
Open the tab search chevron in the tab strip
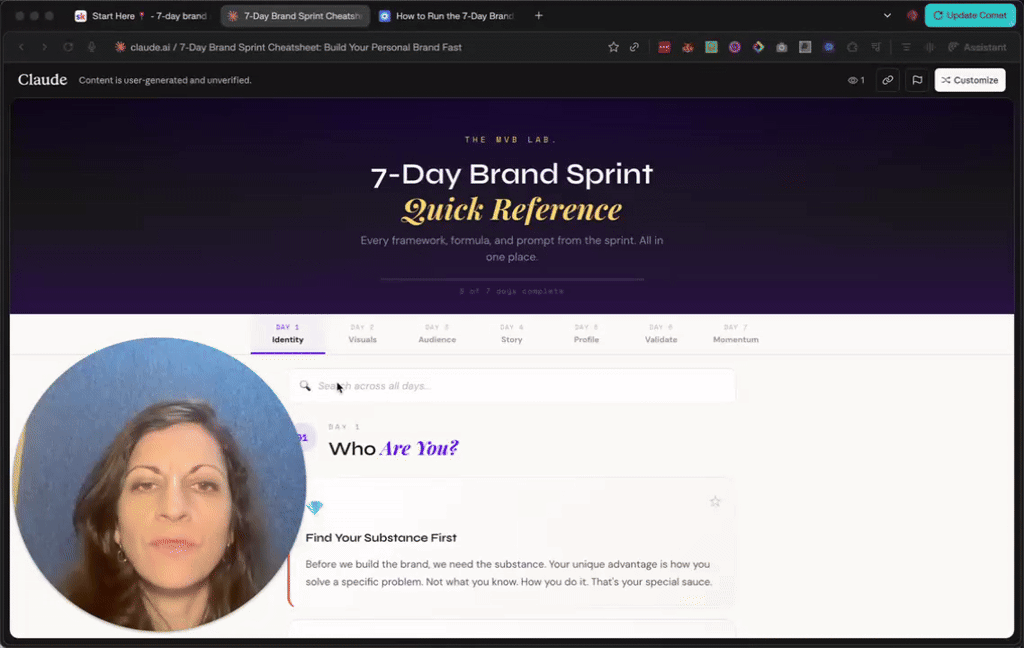pos(886,15)
